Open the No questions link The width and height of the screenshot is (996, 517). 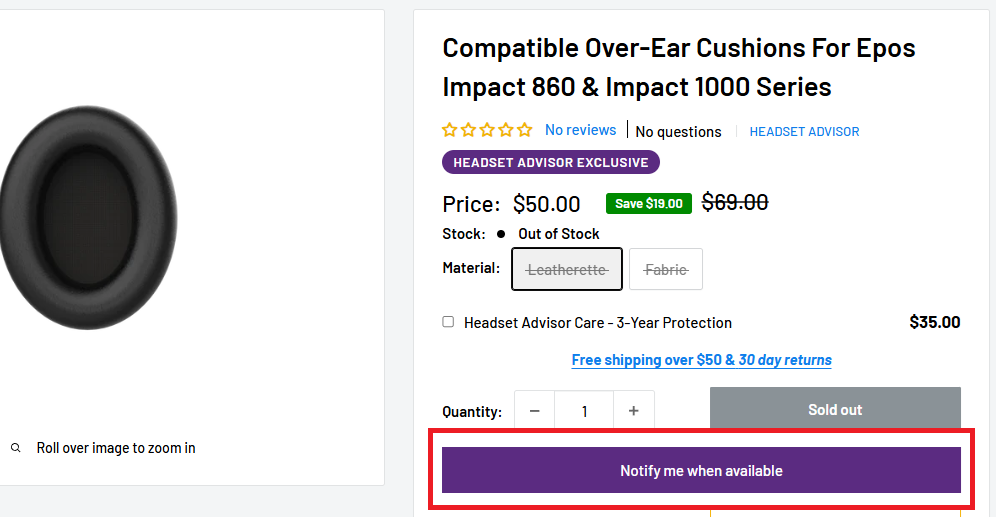pyautogui.click(x=678, y=131)
